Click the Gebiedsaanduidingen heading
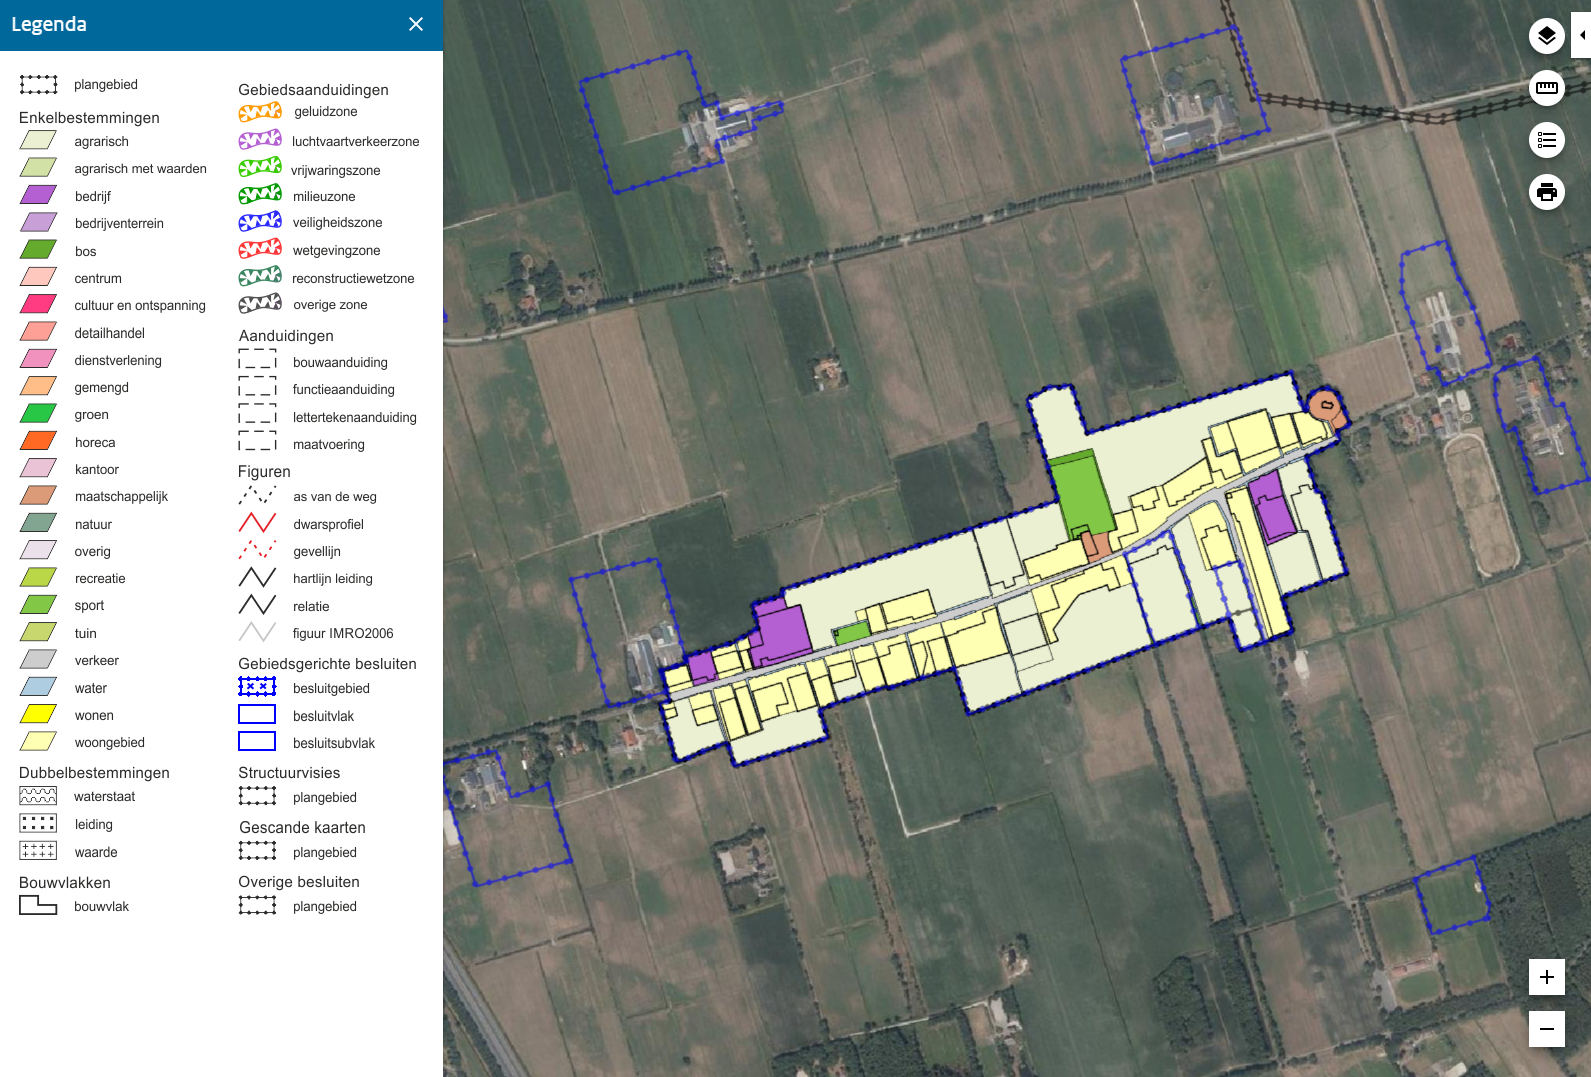 [313, 90]
